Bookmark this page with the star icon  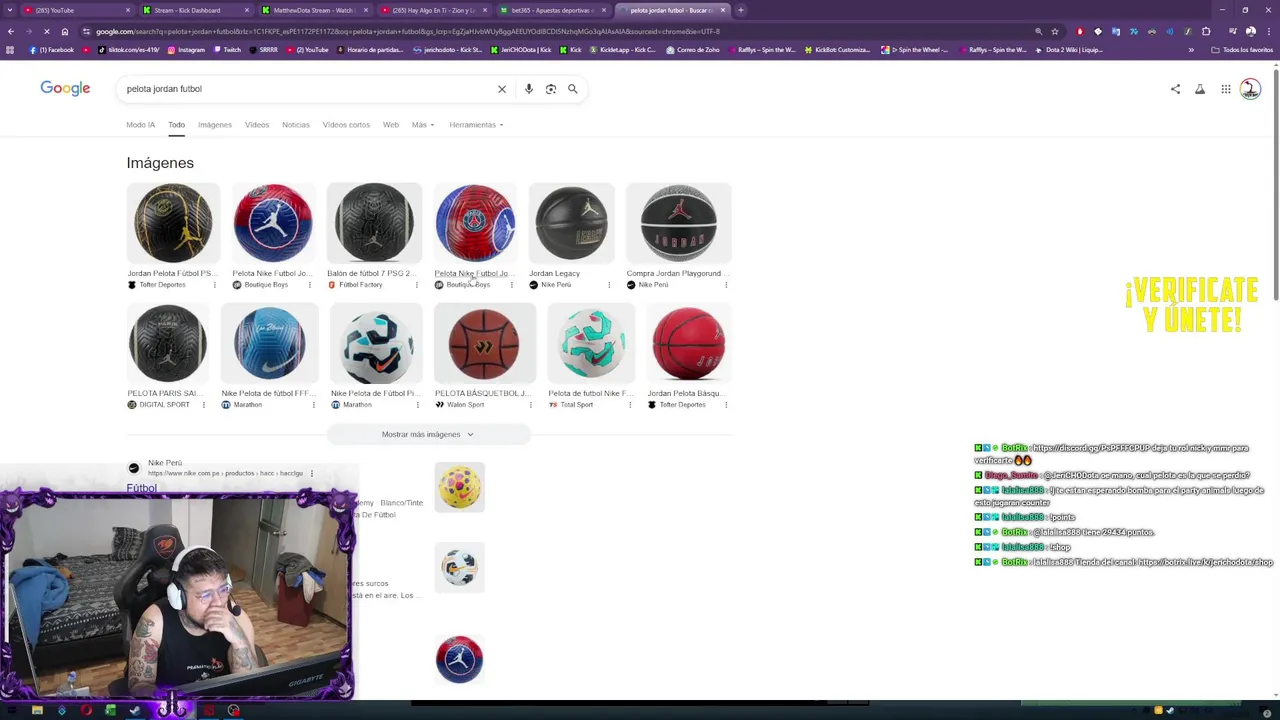click(x=1054, y=31)
